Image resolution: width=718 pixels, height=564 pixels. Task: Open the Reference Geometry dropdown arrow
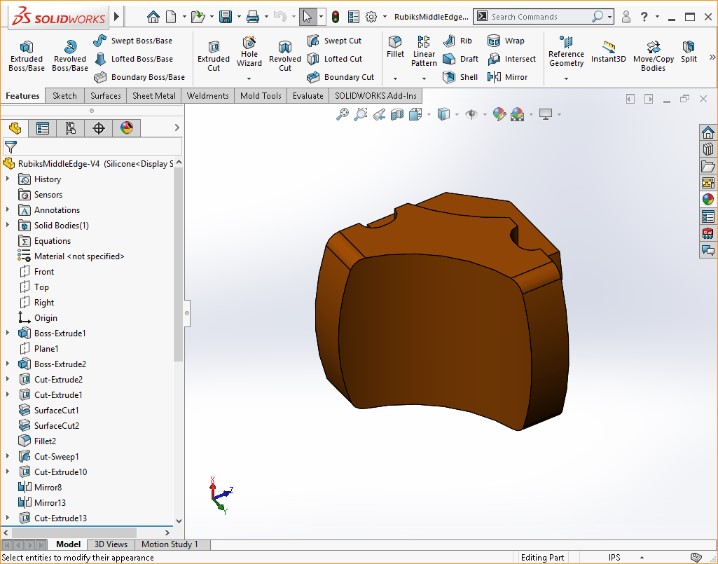pos(566,79)
